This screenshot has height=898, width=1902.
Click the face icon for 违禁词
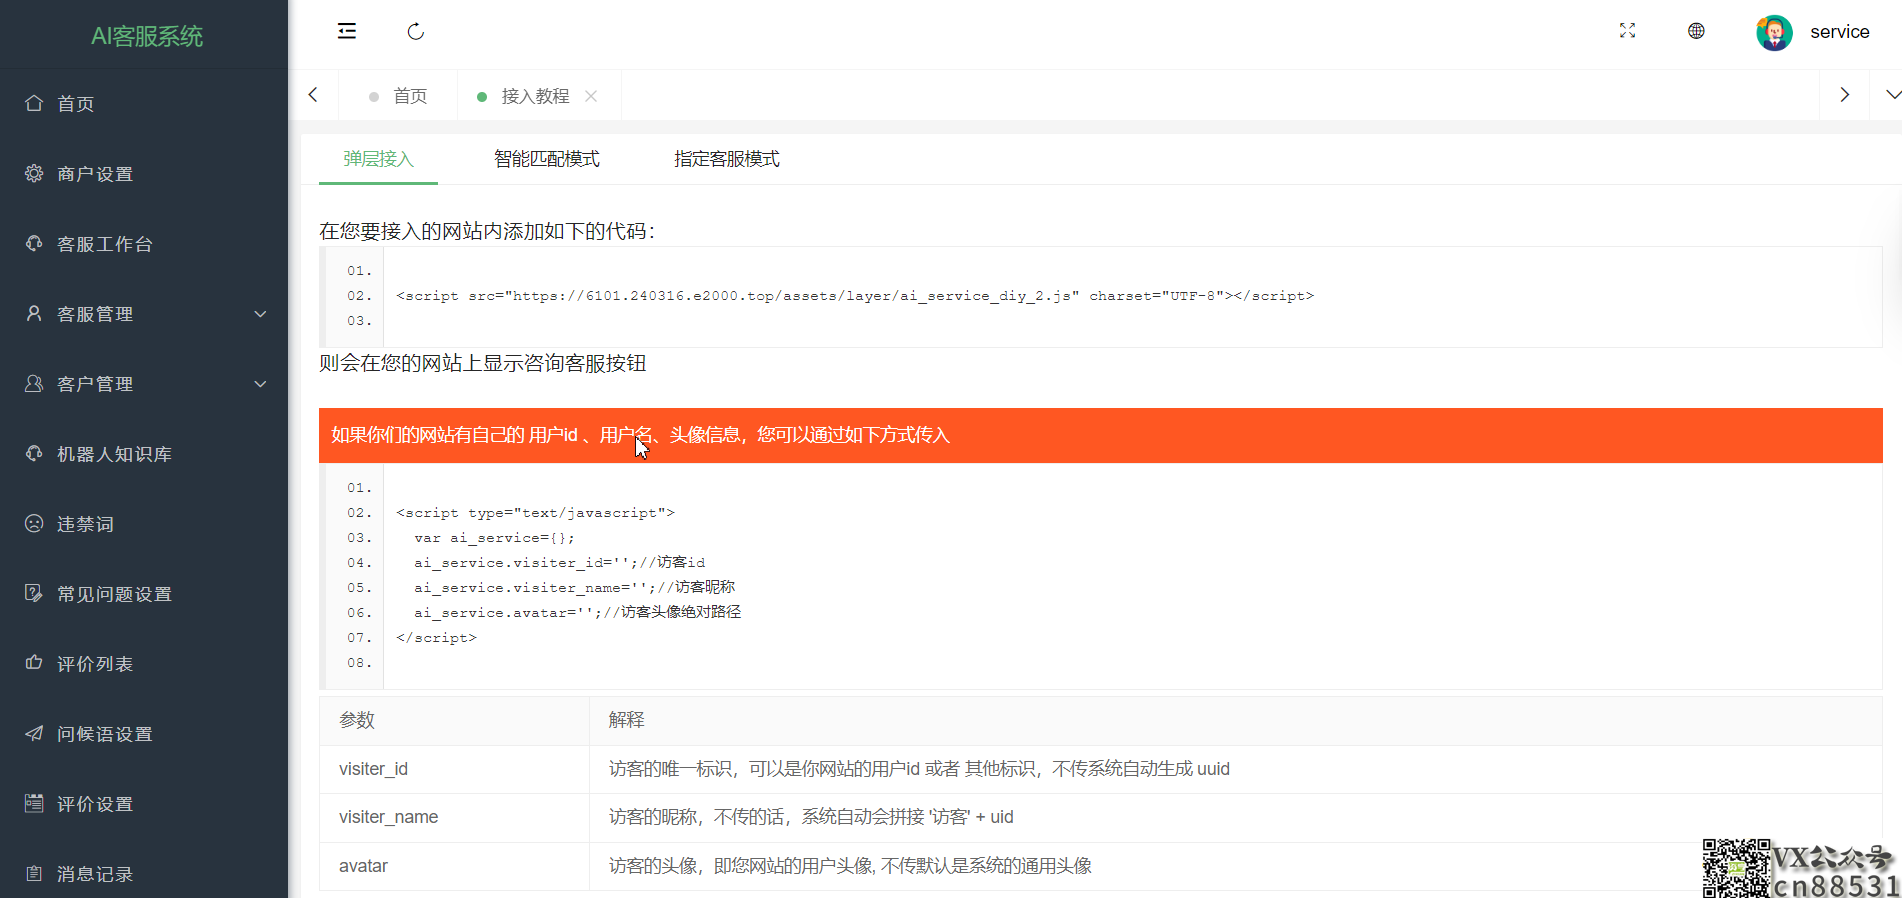(x=34, y=523)
